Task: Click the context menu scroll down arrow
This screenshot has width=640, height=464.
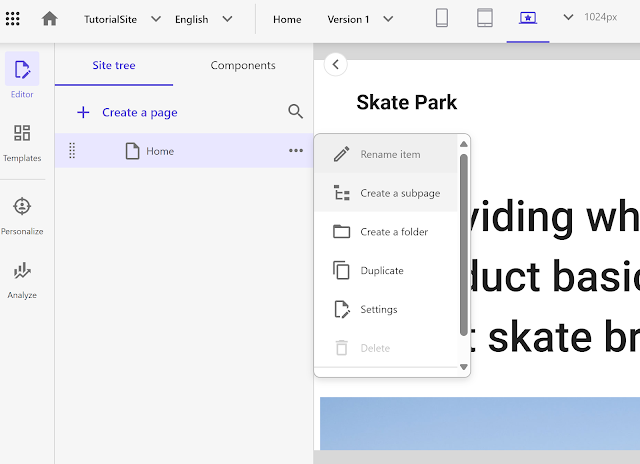Action: [464, 367]
